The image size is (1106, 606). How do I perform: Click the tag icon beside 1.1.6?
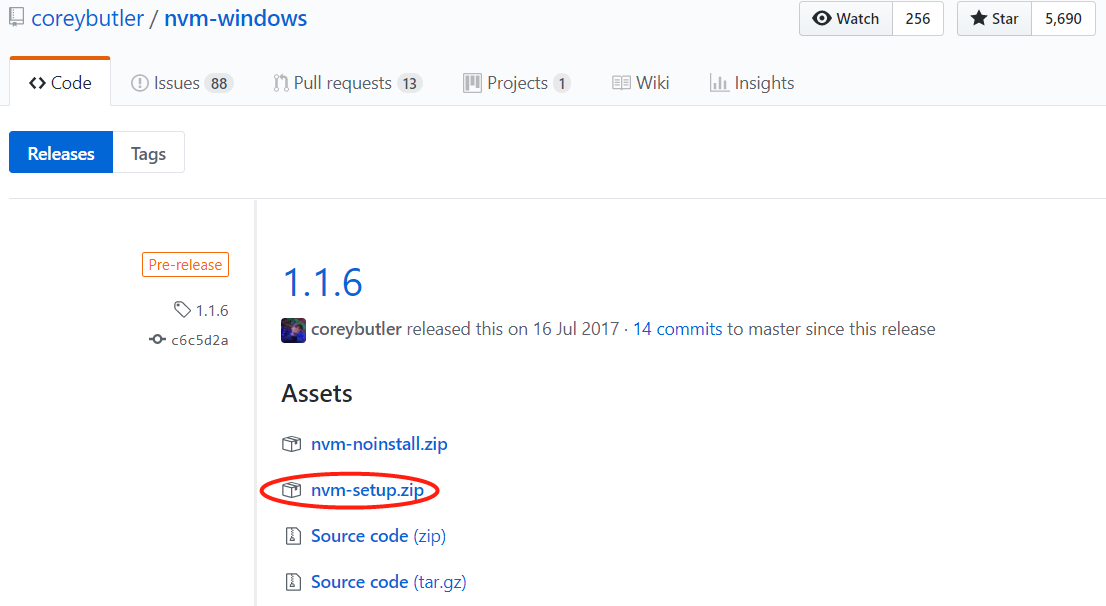(x=182, y=309)
